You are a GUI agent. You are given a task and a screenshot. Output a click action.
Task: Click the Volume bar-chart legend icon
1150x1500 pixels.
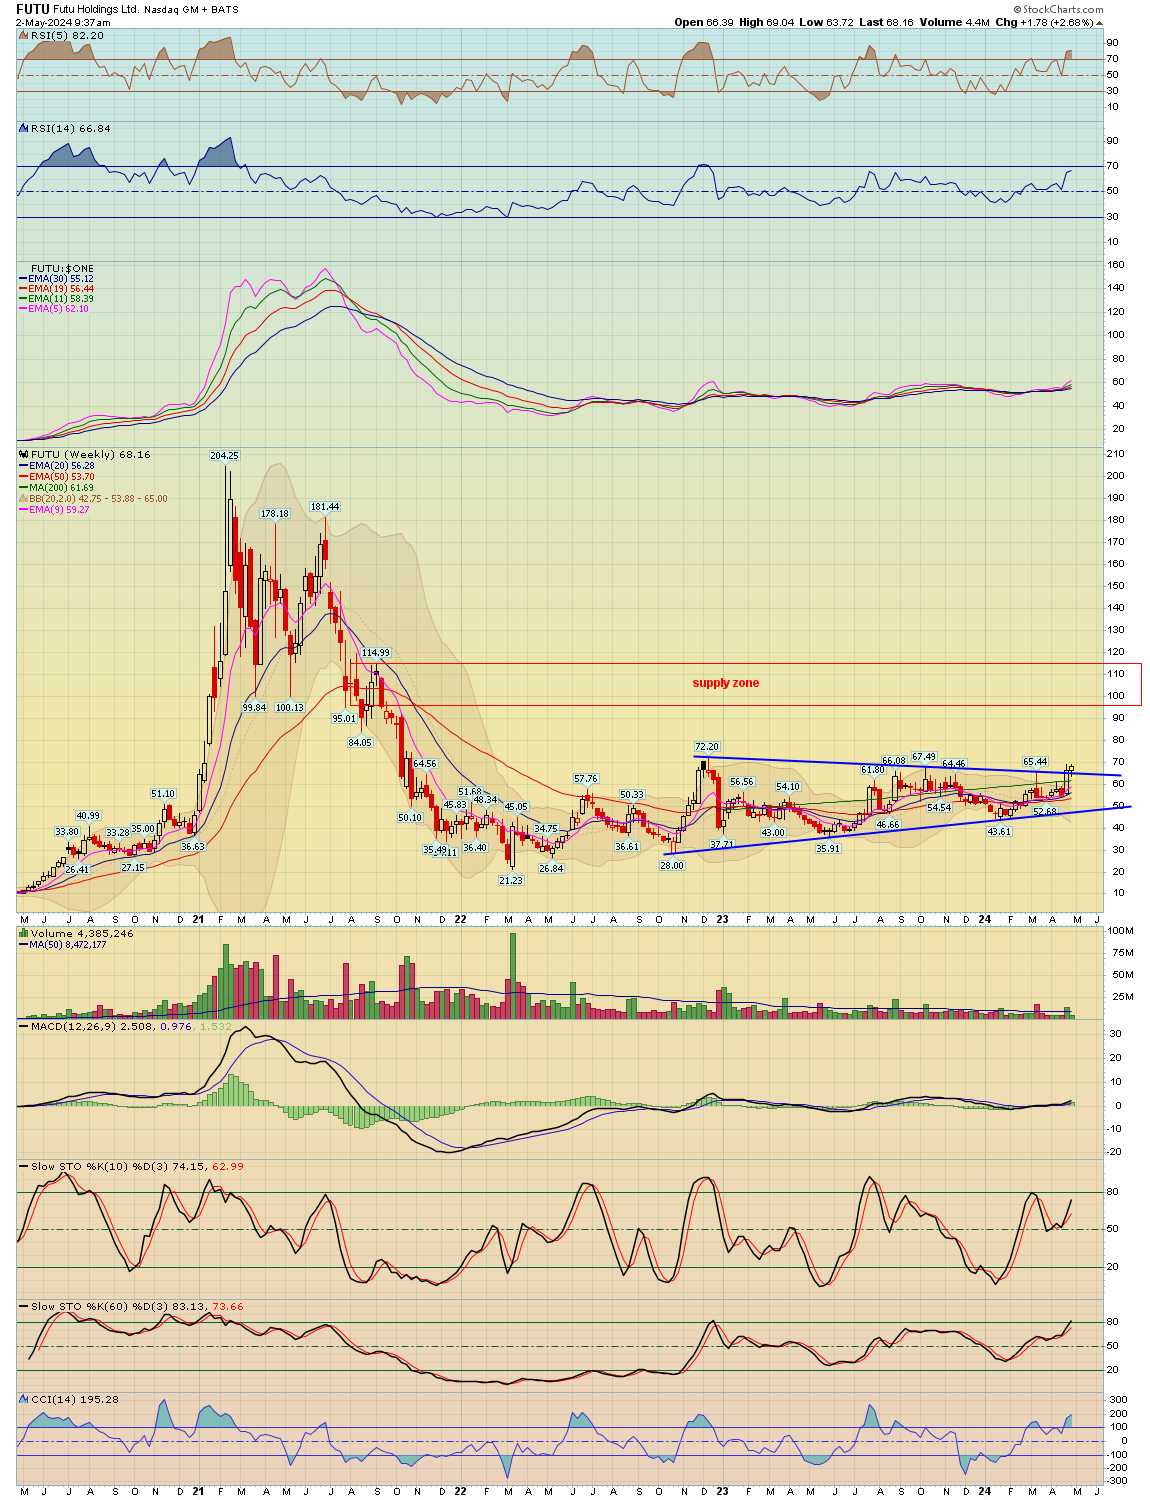tap(24, 934)
